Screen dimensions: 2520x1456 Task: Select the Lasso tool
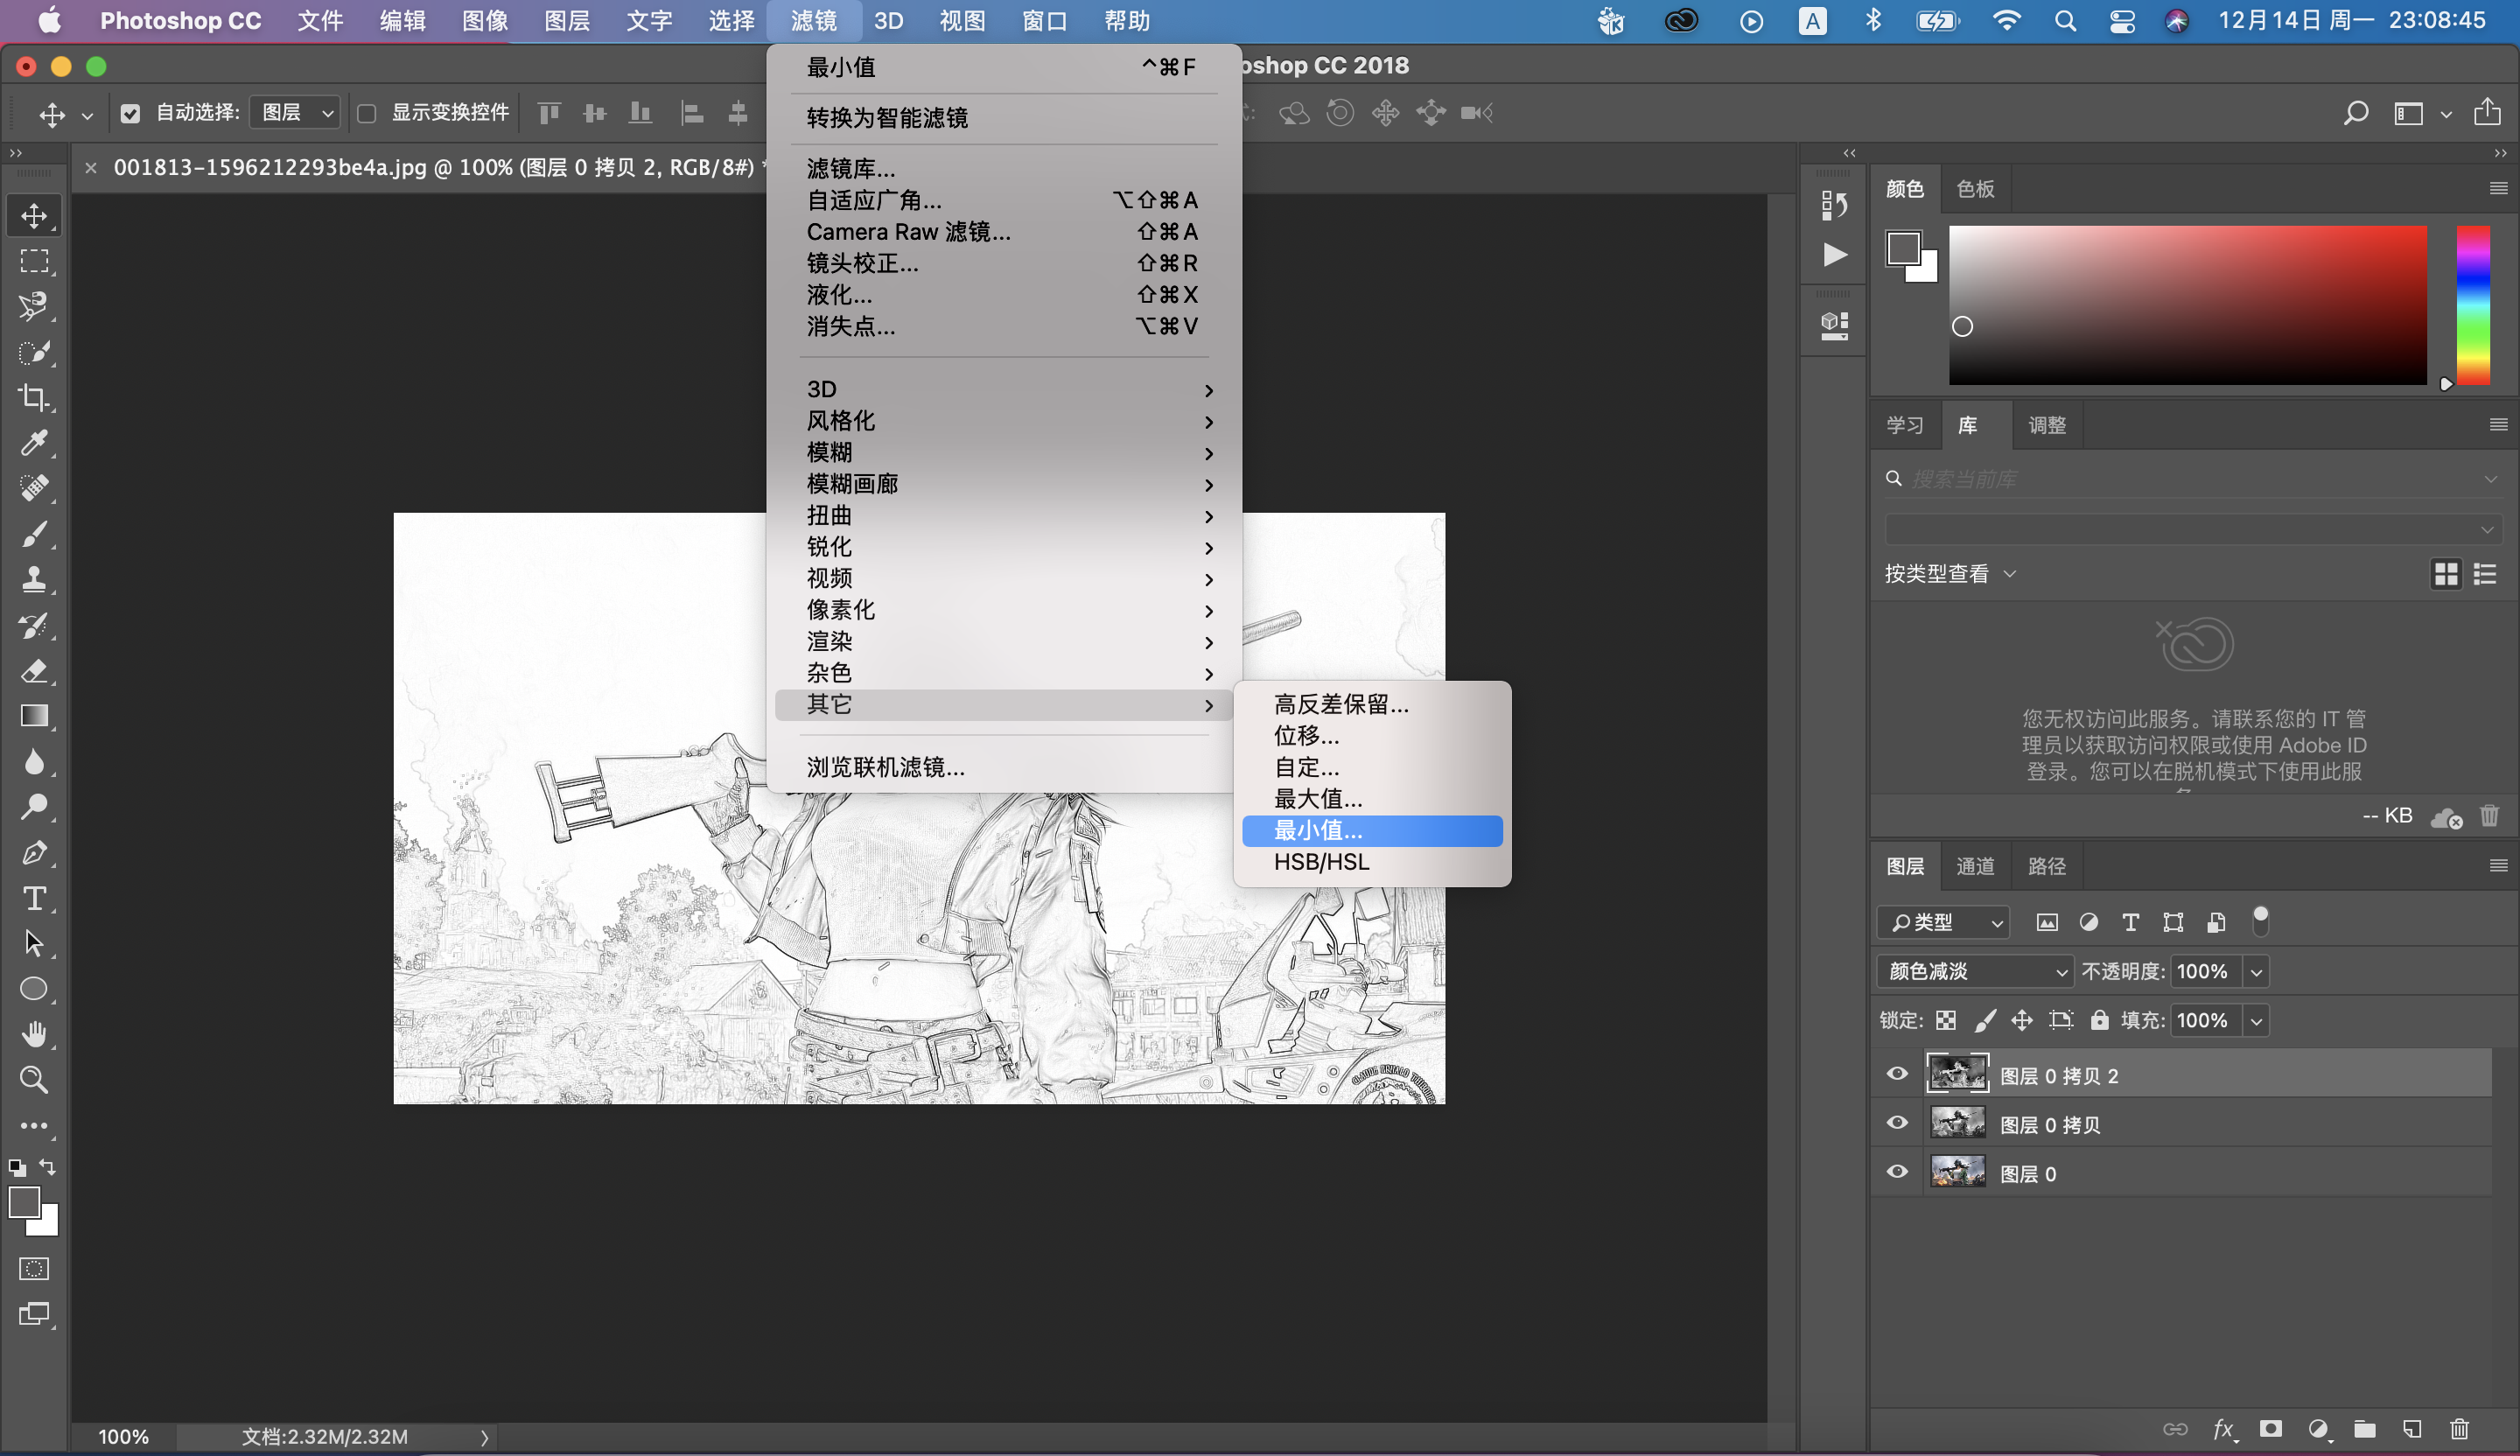34,306
